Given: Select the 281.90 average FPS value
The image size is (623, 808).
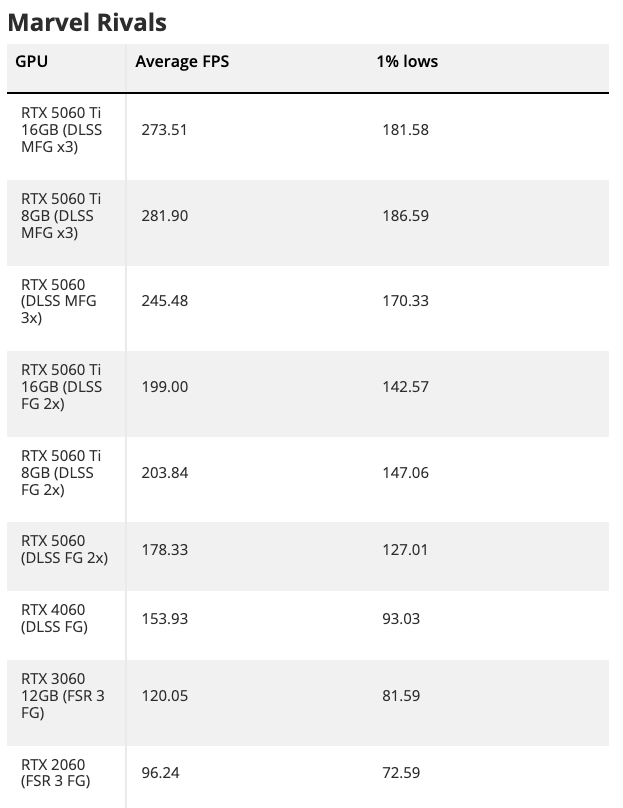Looking at the screenshot, I should [x=164, y=216].
